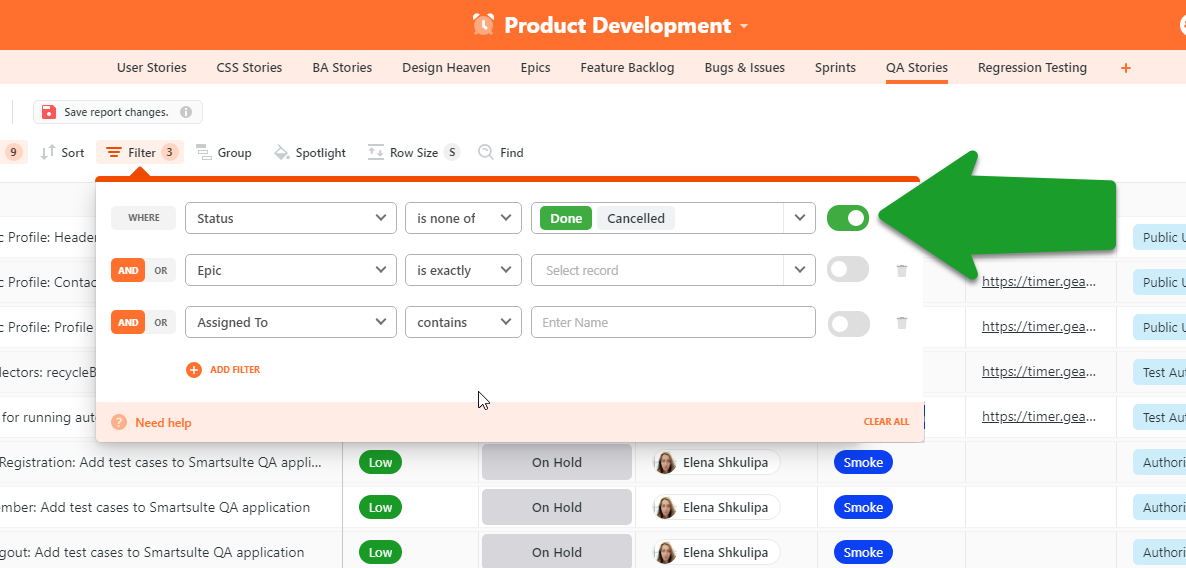This screenshot has width=1186, height=568.
Task: Click On Hold status in Registration row
Action: point(557,462)
